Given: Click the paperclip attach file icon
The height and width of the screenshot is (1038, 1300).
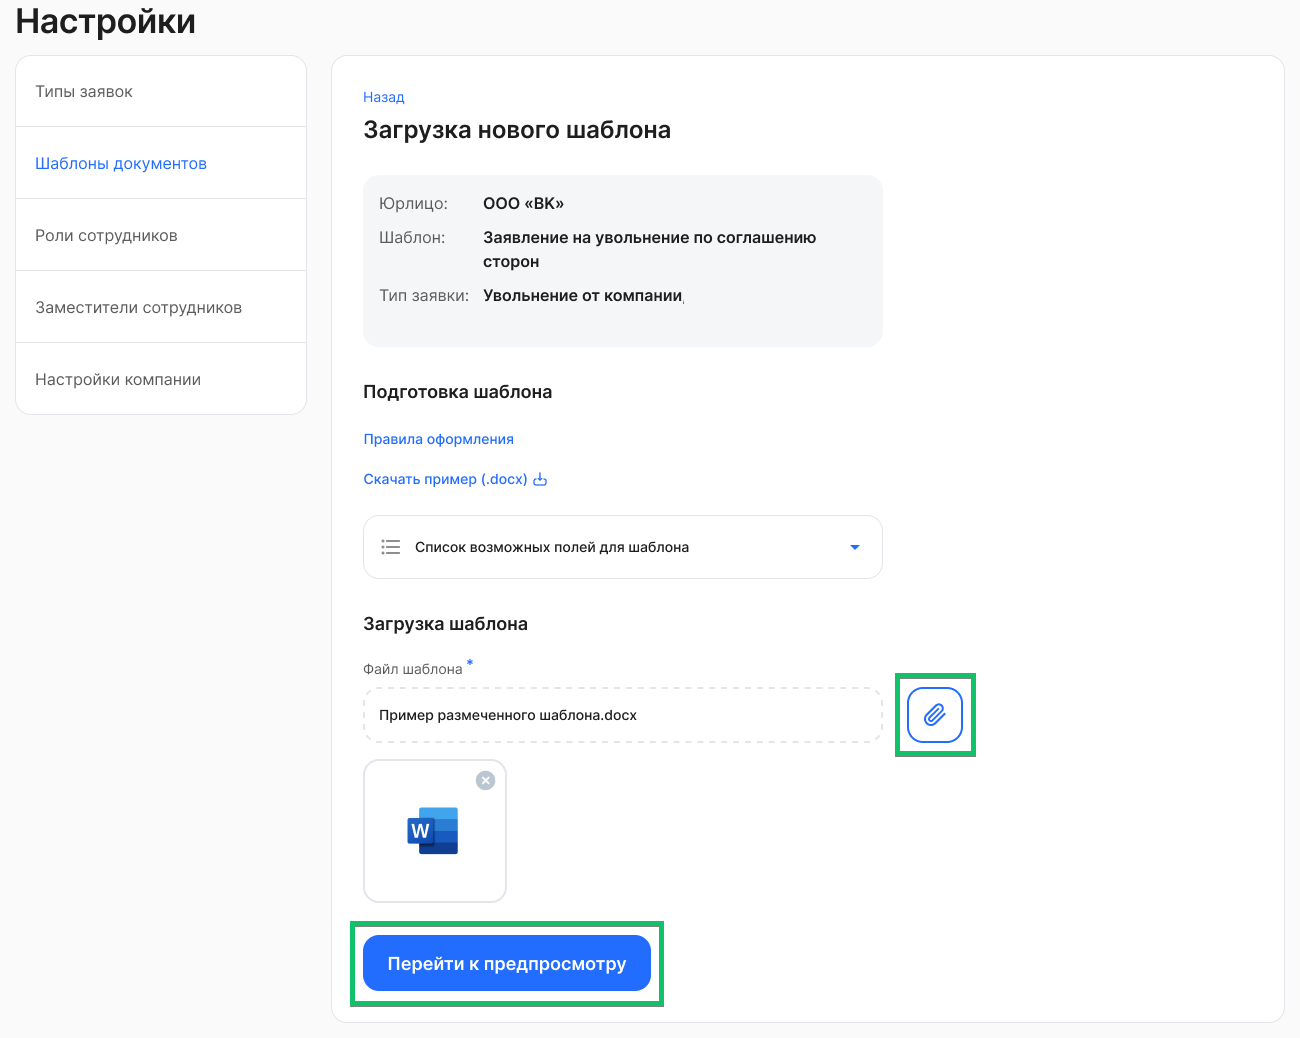Looking at the screenshot, I should coord(935,715).
